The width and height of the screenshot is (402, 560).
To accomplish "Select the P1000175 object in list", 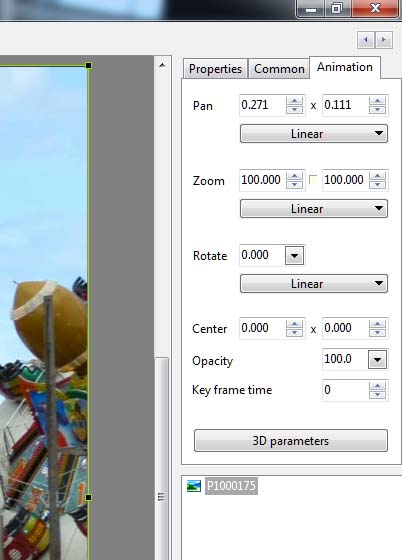I will [231, 486].
